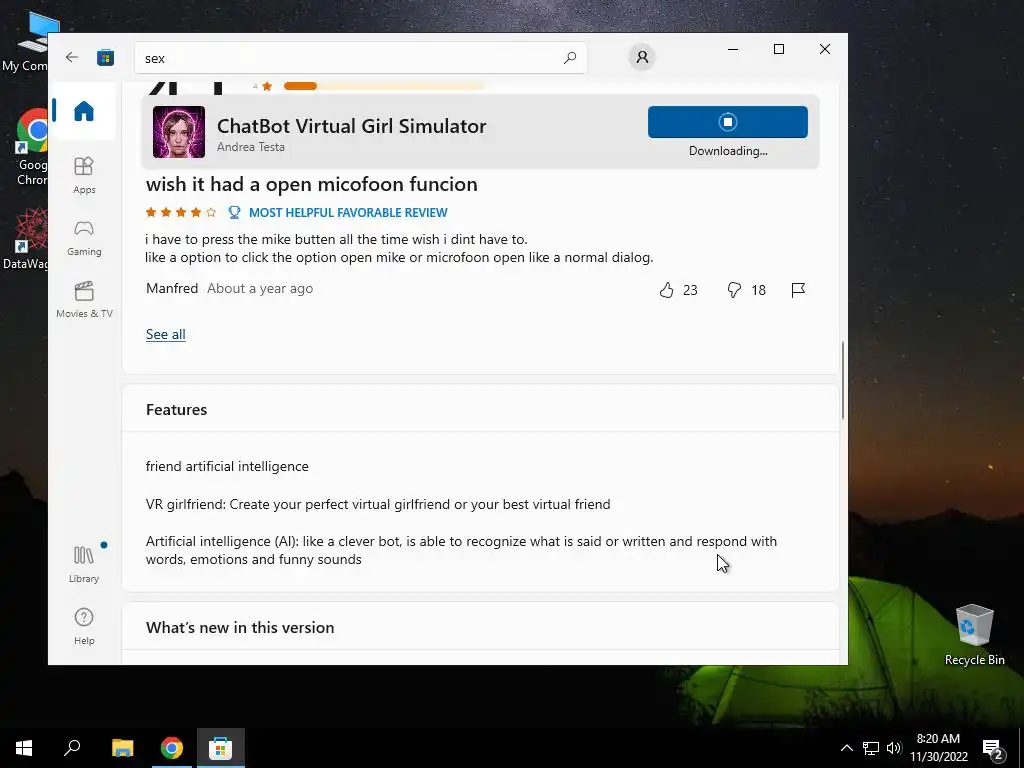The image size is (1024, 768).
Task: Click the VR girlfriend feature line
Action: tap(378, 504)
